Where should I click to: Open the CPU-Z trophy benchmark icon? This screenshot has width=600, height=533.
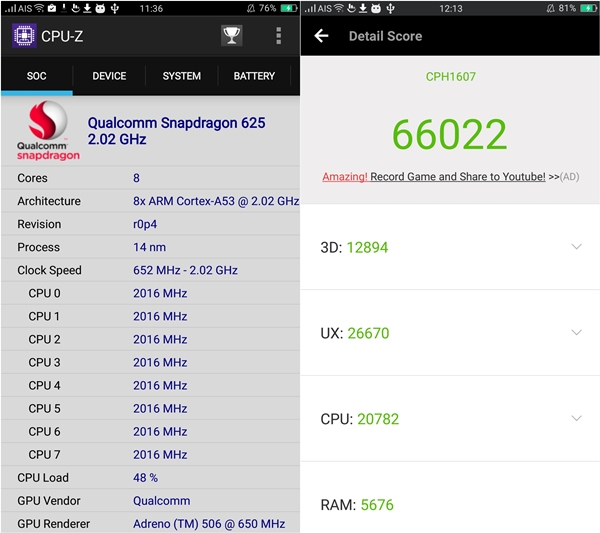[232, 36]
